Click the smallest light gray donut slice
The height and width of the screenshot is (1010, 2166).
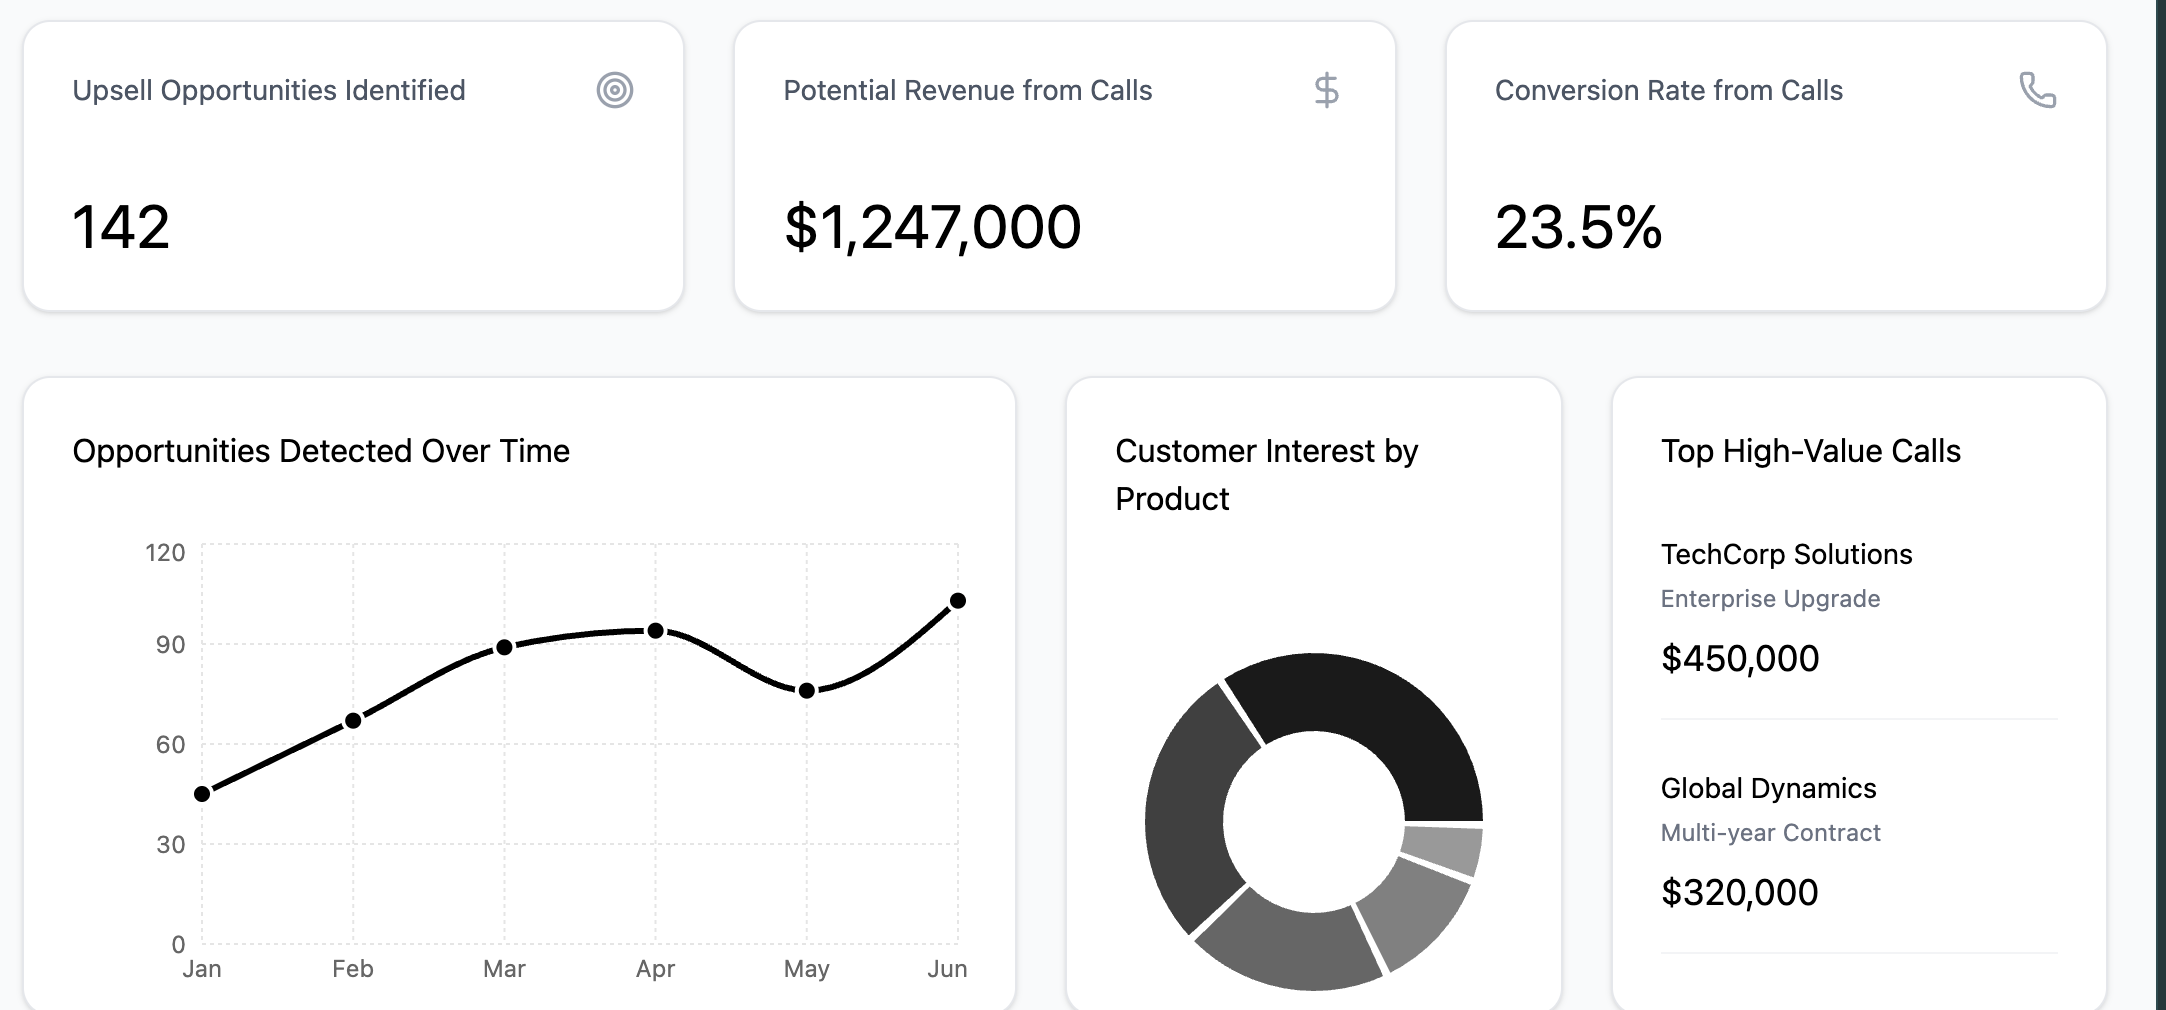point(1440,848)
